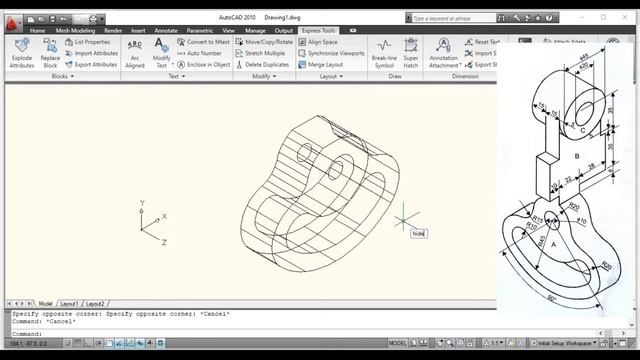The width and height of the screenshot is (640, 360).
Task: Select the Super Hatch tool
Action: (411, 53)
